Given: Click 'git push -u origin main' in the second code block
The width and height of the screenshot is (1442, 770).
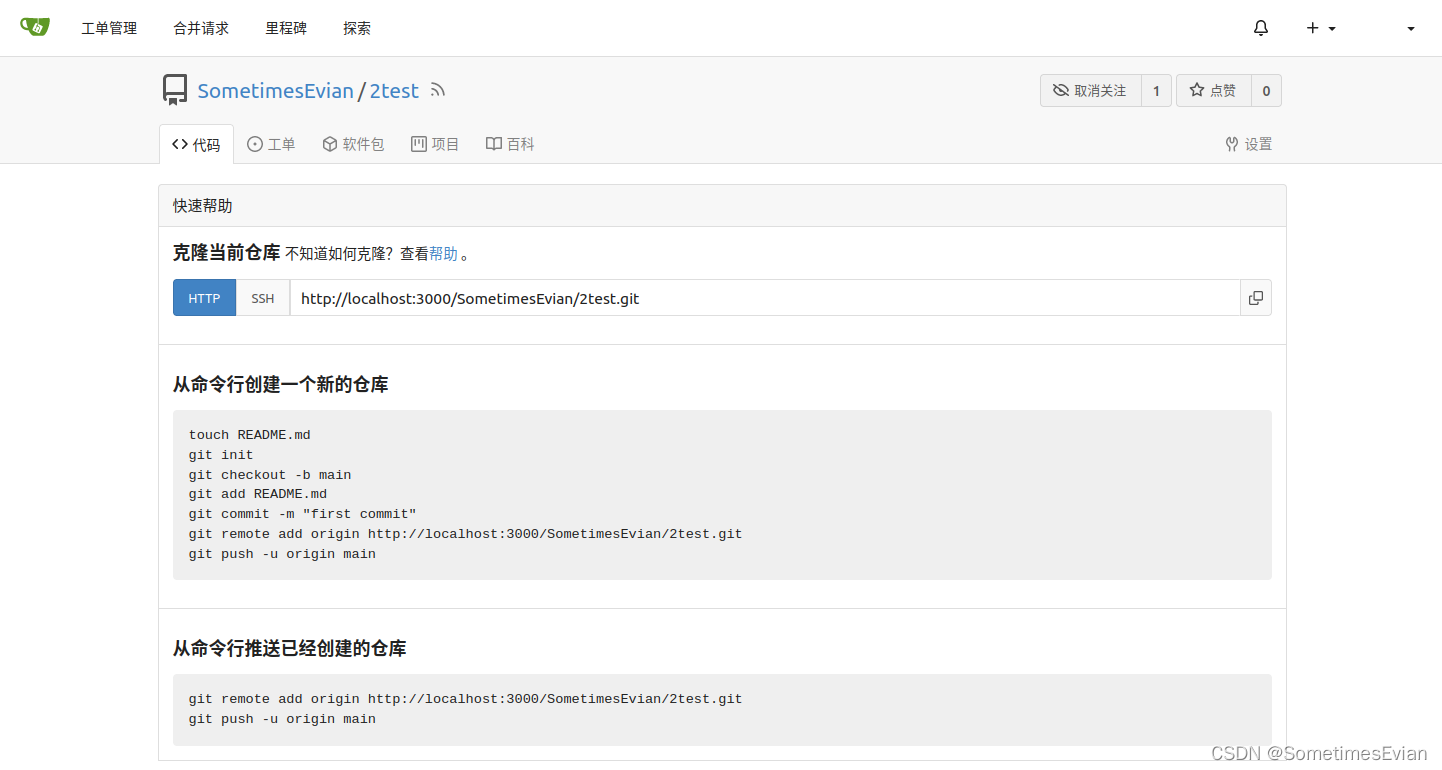Looking at the screenshot, I should click(x=282, y=719).
